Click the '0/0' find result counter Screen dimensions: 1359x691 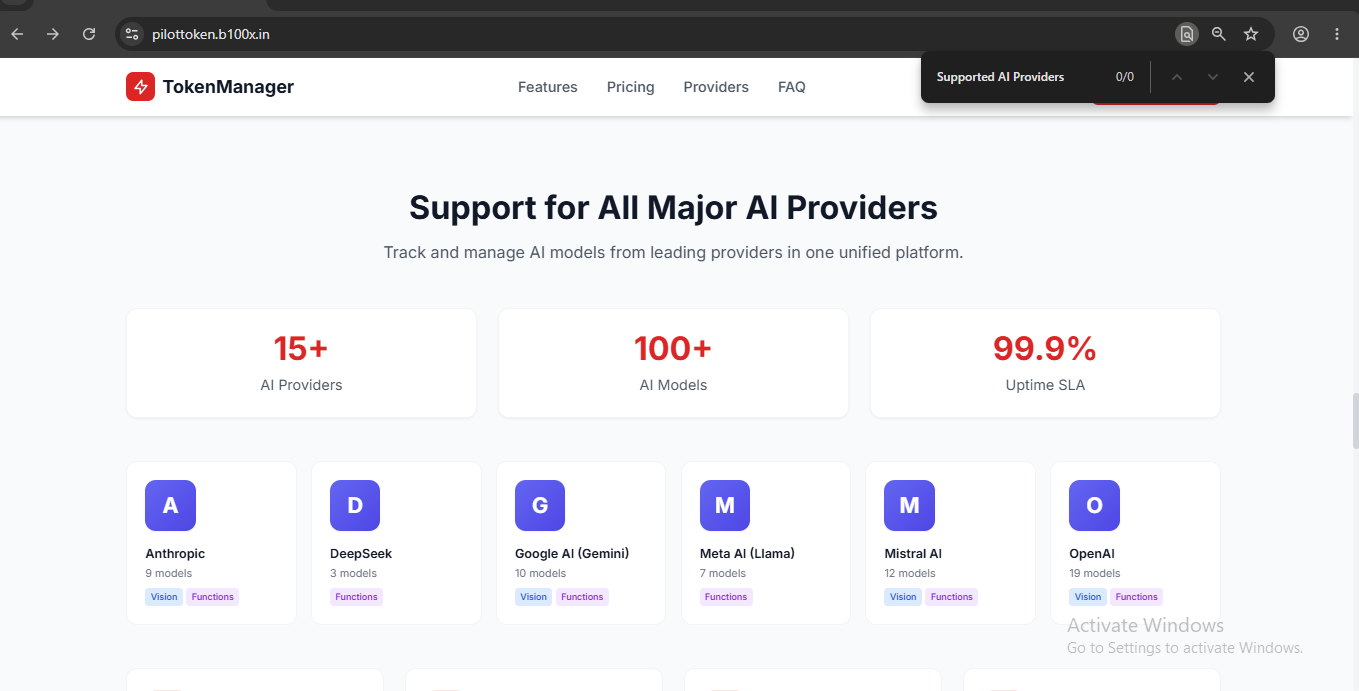[1125, 77]
